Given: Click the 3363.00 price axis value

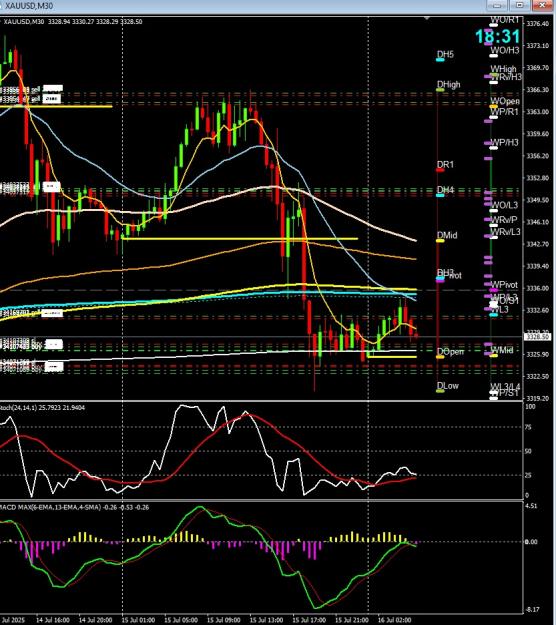Looking at the screenshot, I should (x=537, y=112).
